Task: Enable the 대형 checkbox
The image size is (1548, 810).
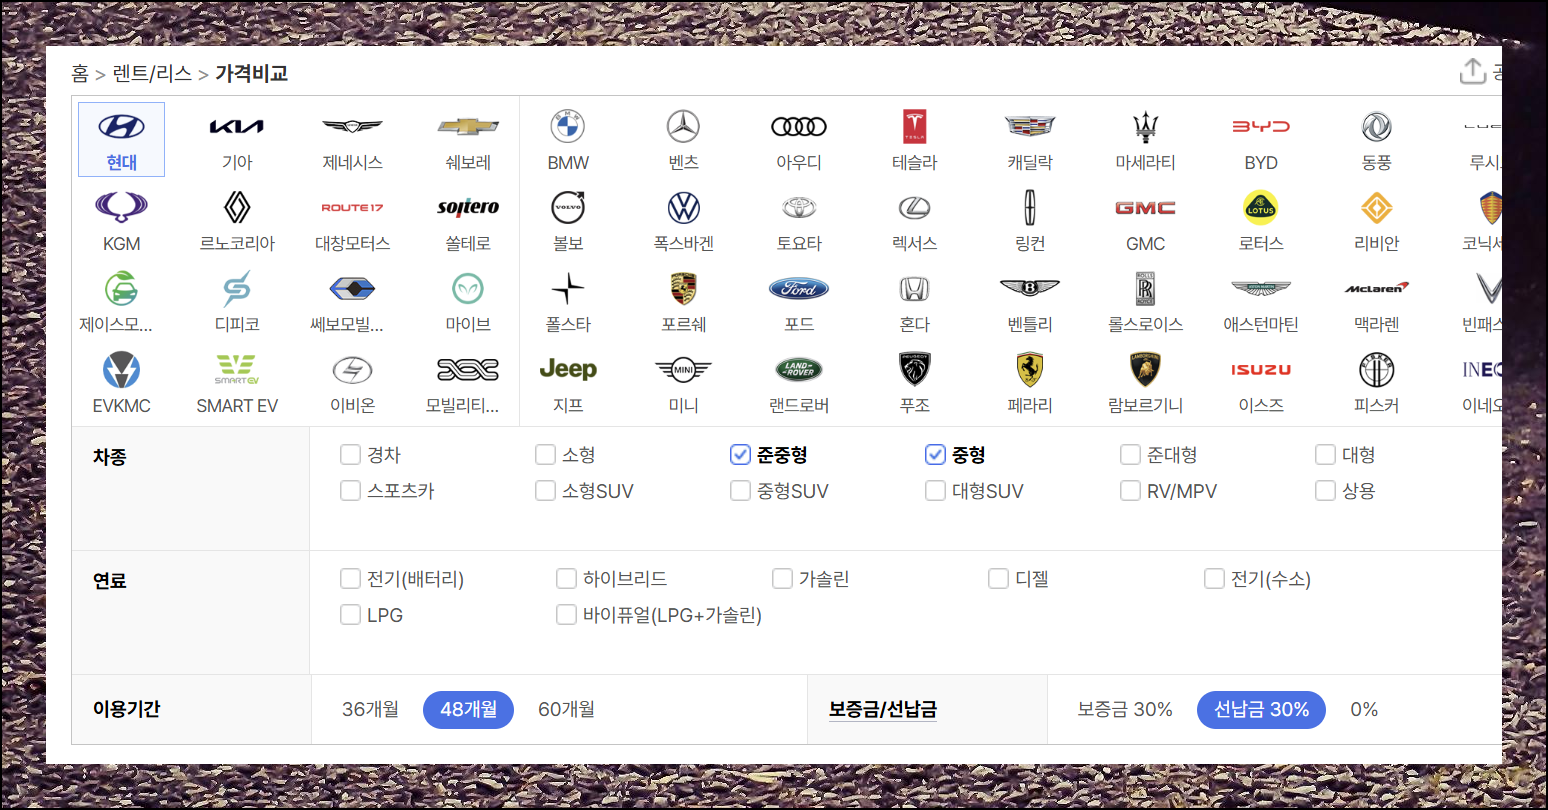Action: coord(1325,455)
